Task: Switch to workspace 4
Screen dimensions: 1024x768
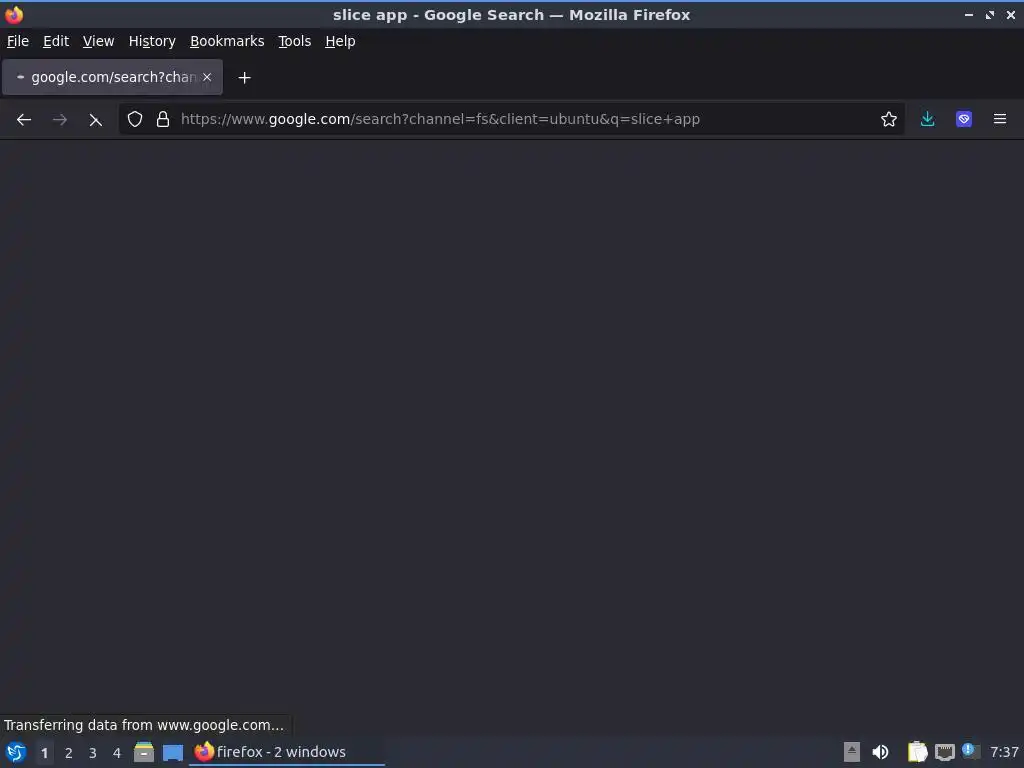Action: coord(117,753)
